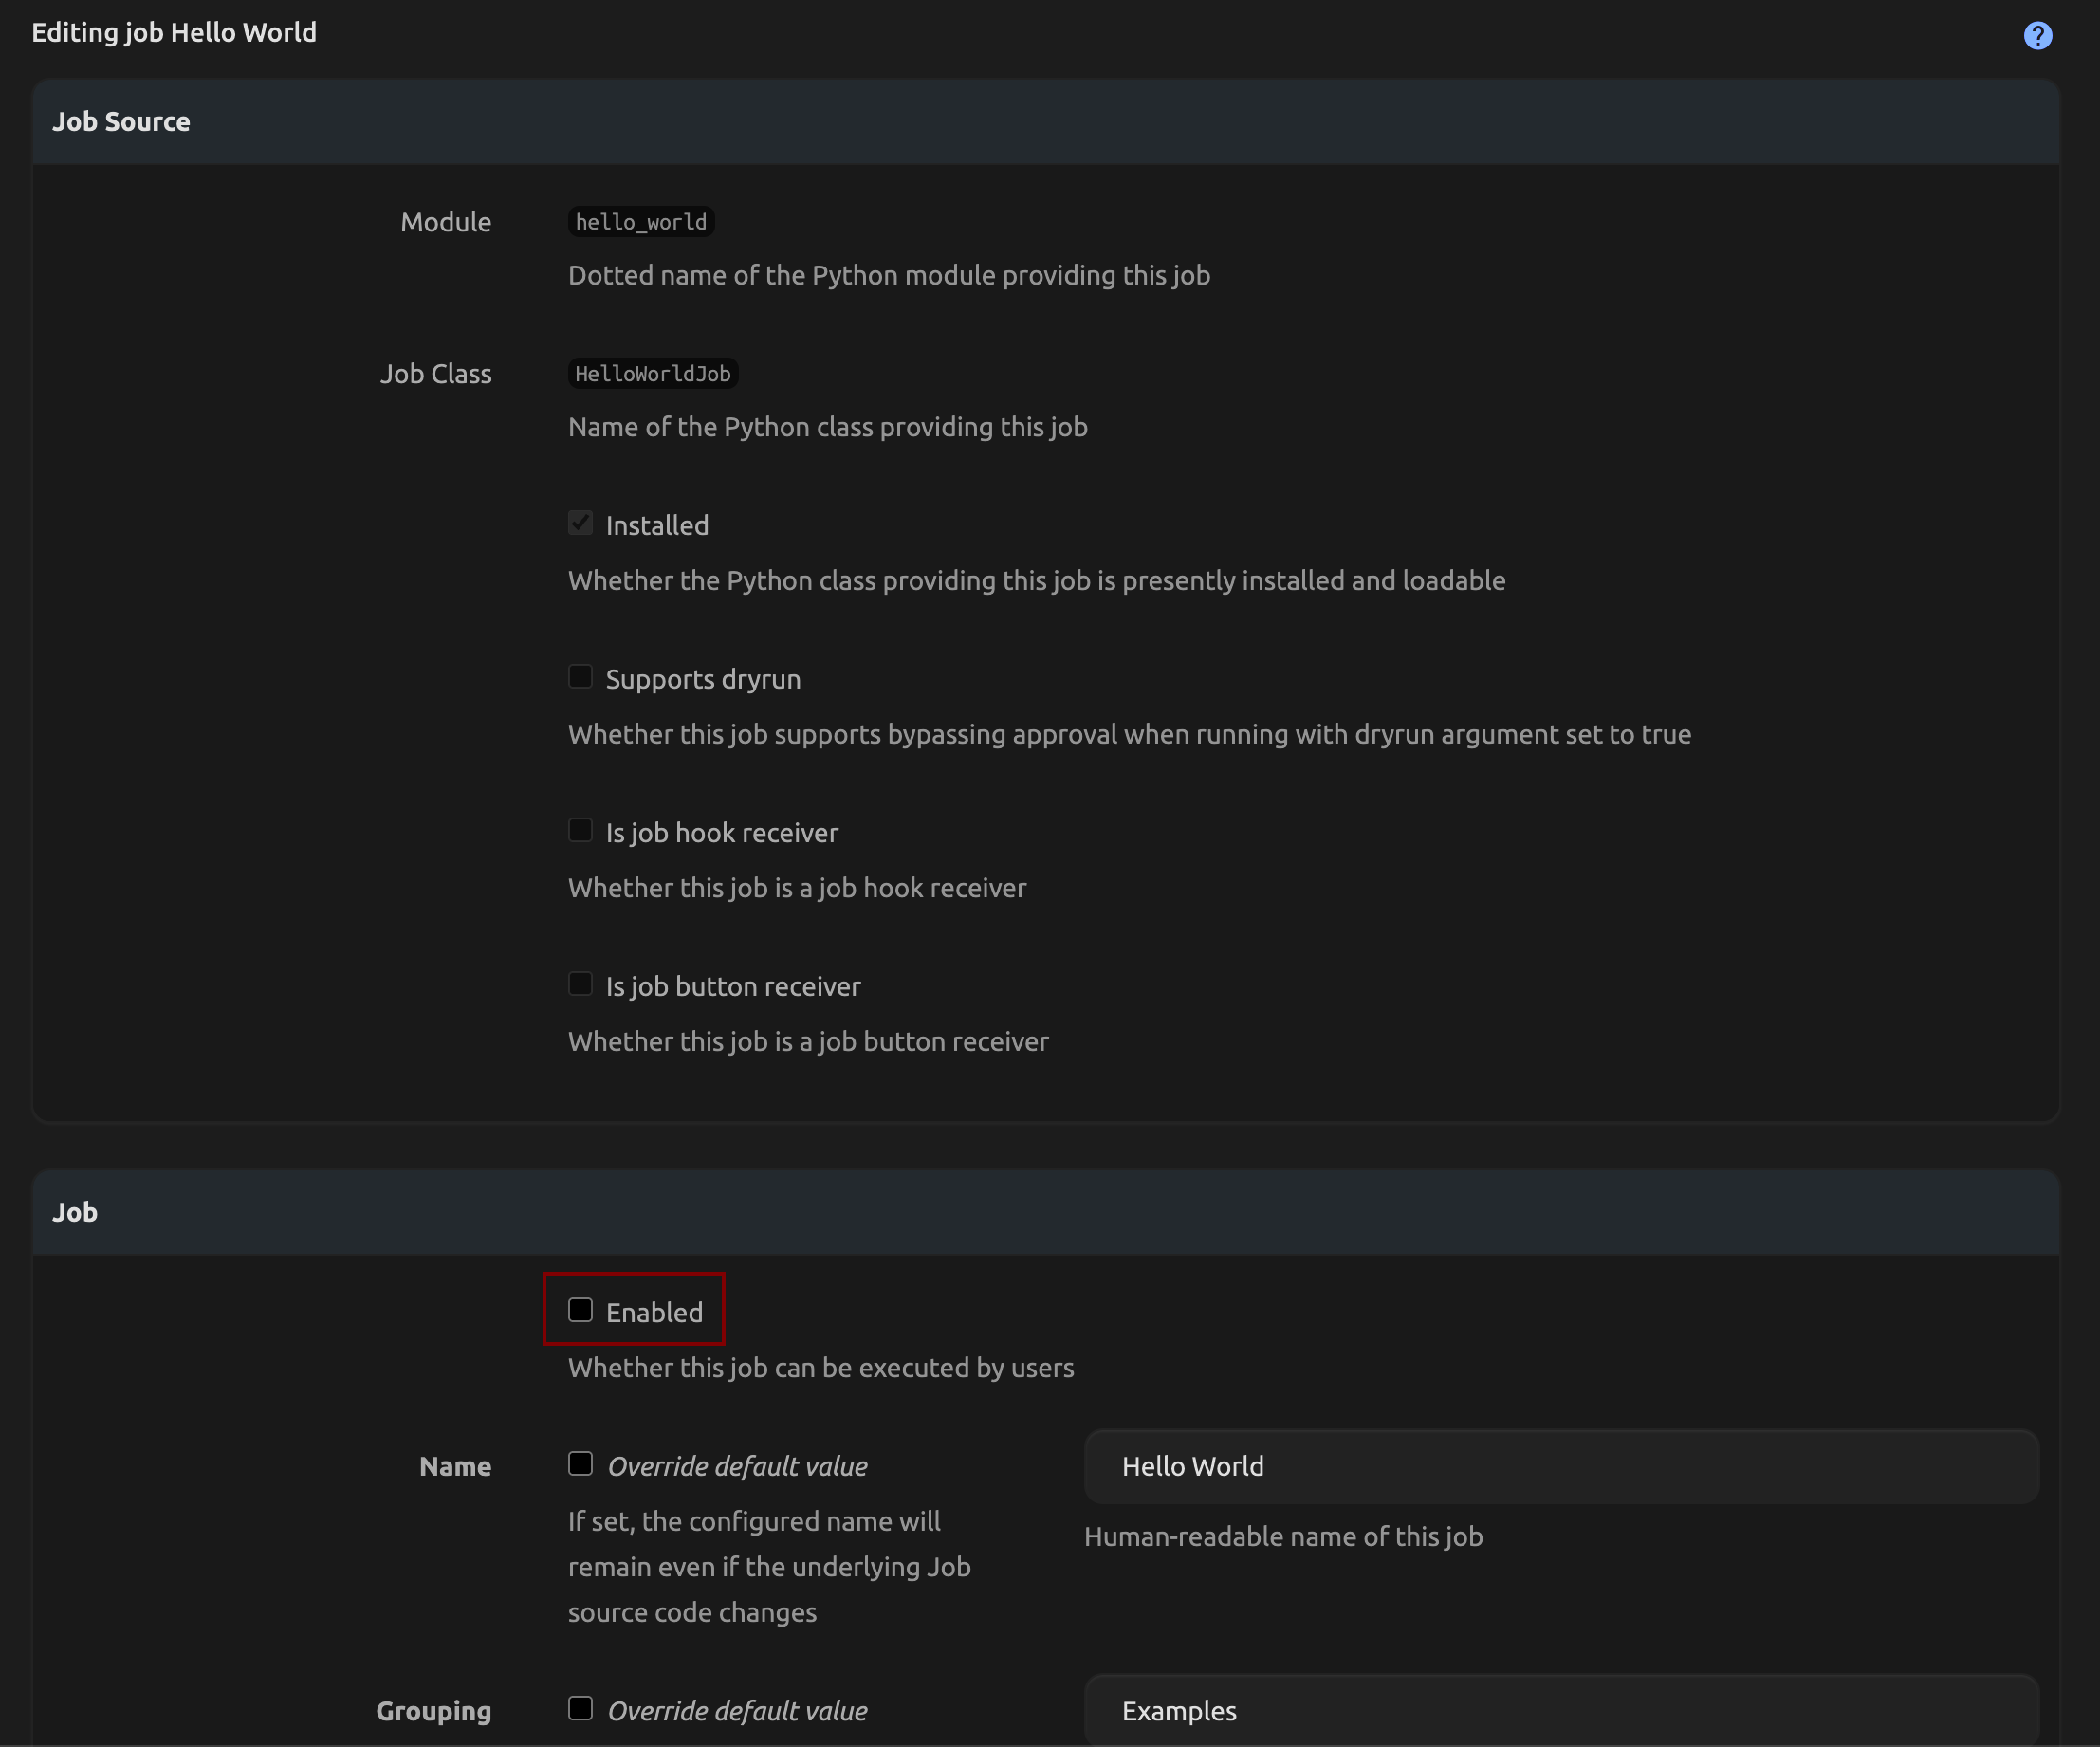Click the Enabled checkbox label text
Viewport: 2100px width, 1747px height.
(x=654, y=1312)
